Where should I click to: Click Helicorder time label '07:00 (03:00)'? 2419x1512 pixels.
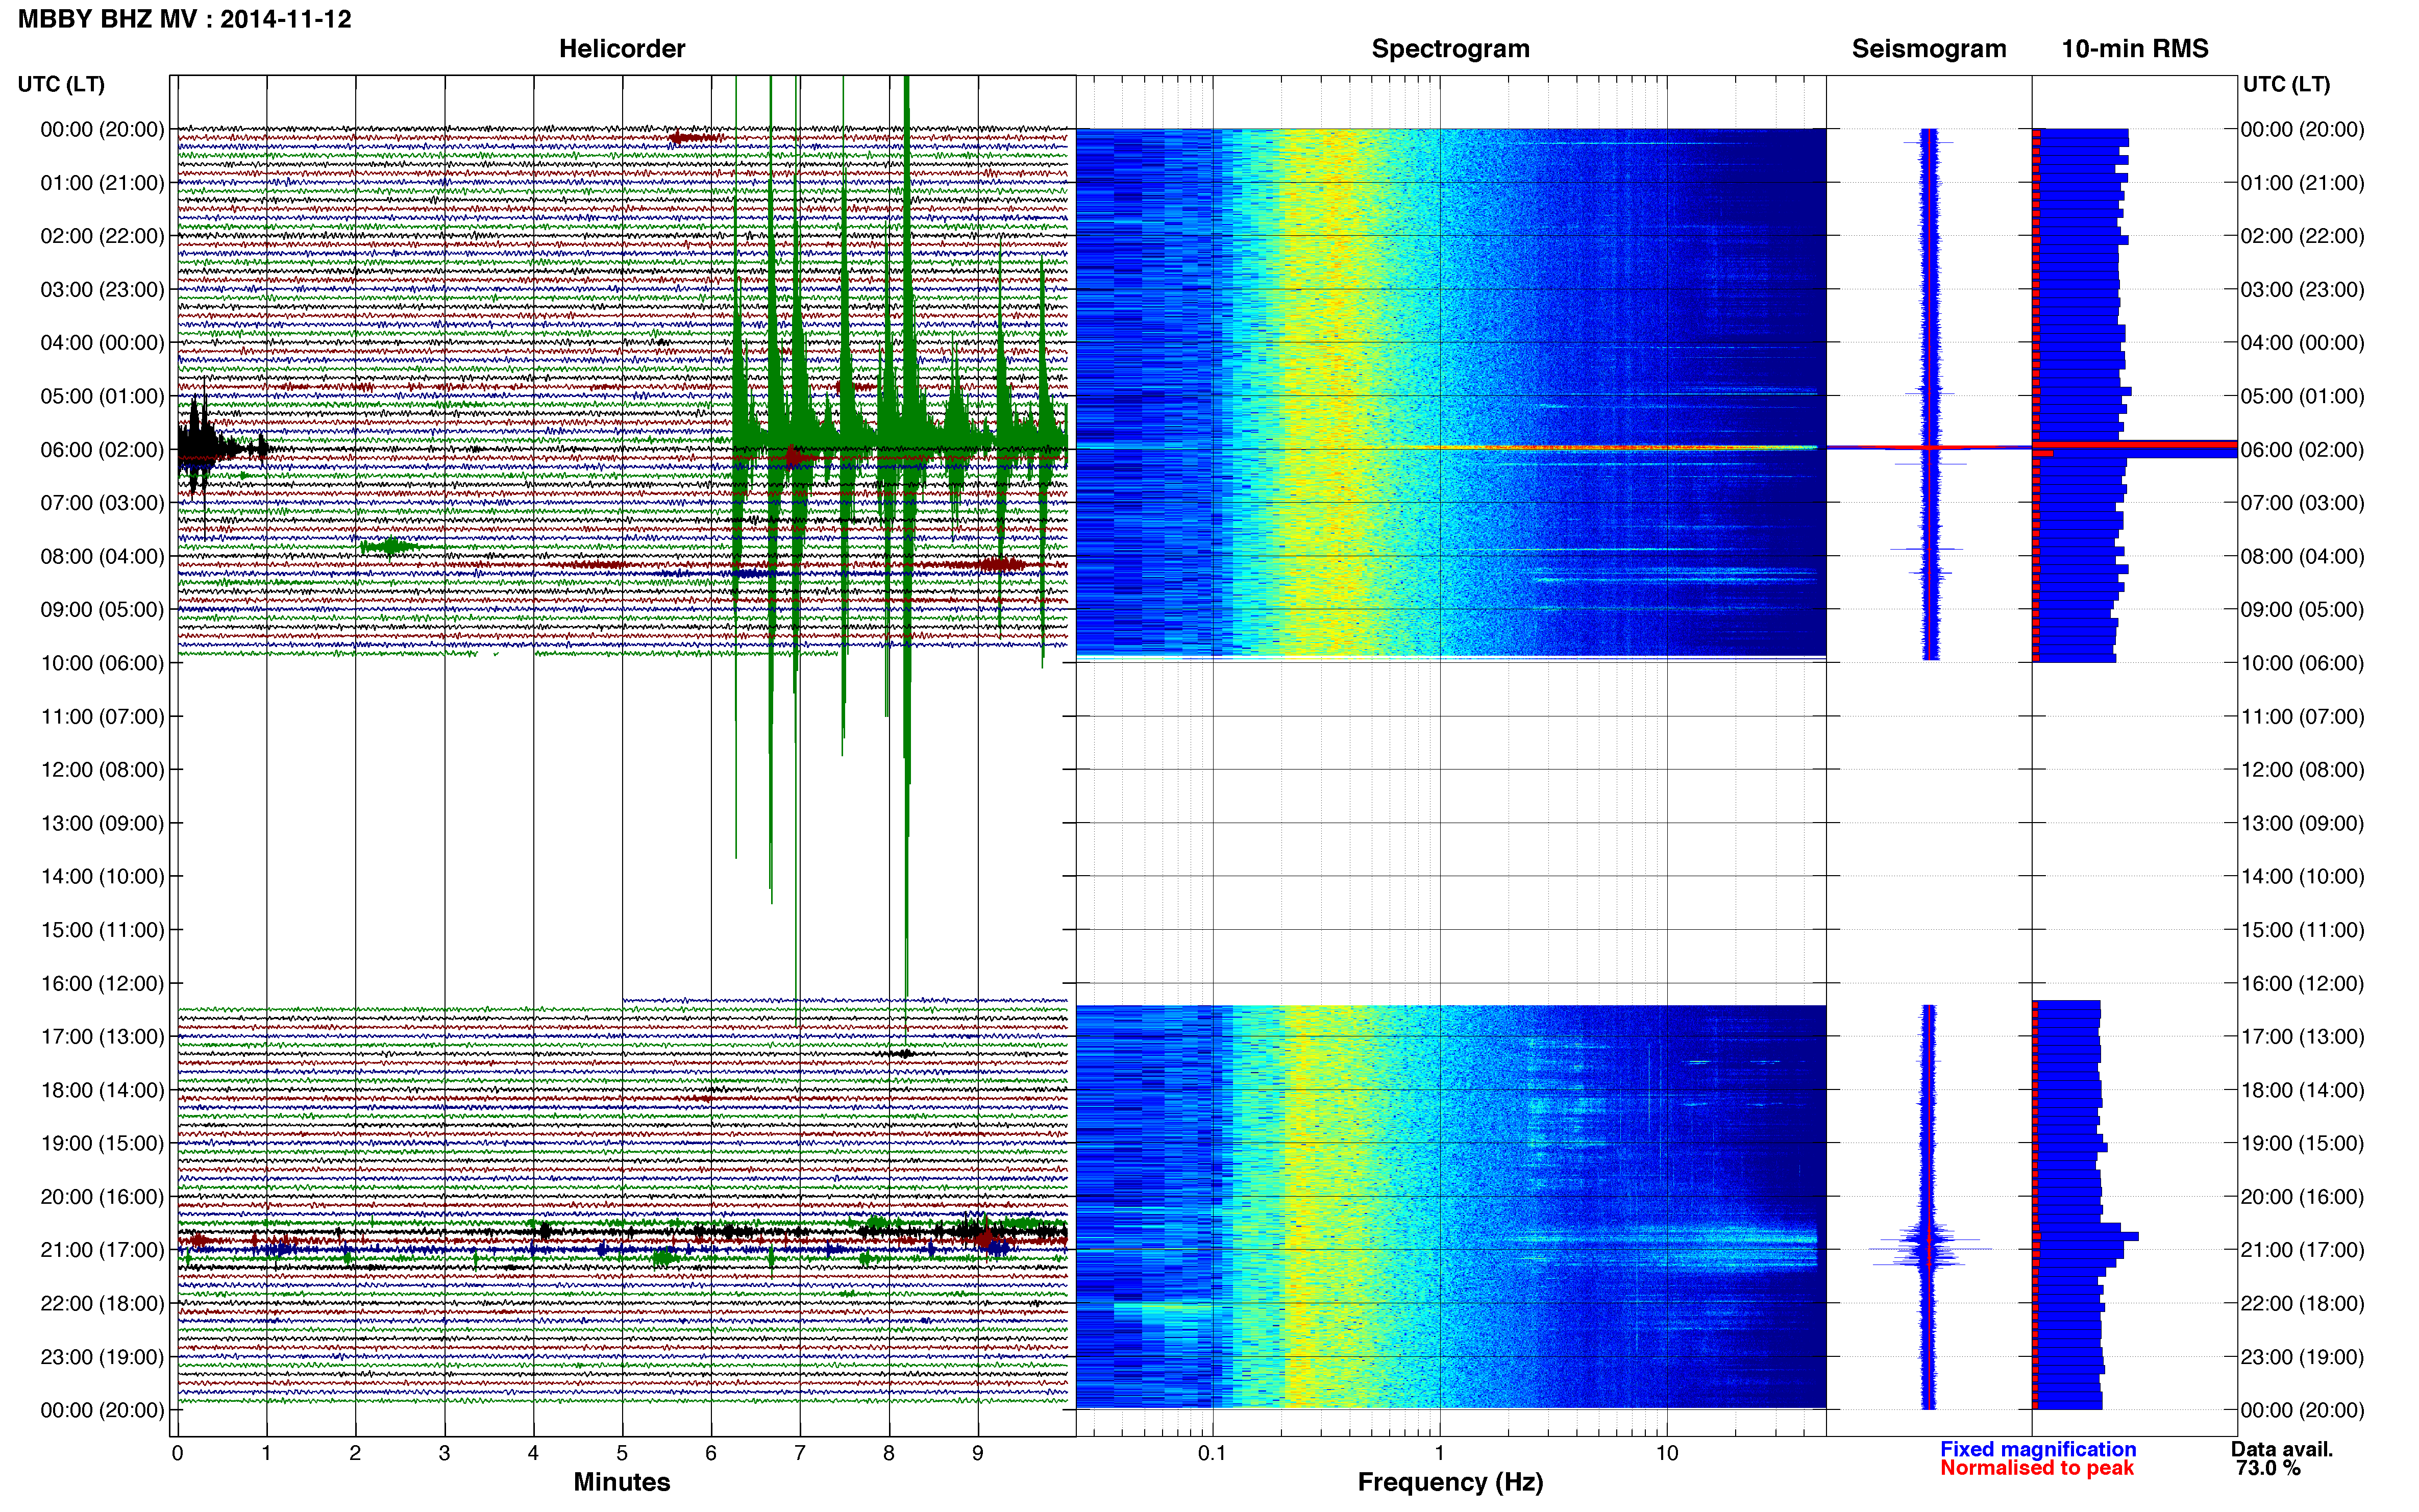click(x=102, y=503)
